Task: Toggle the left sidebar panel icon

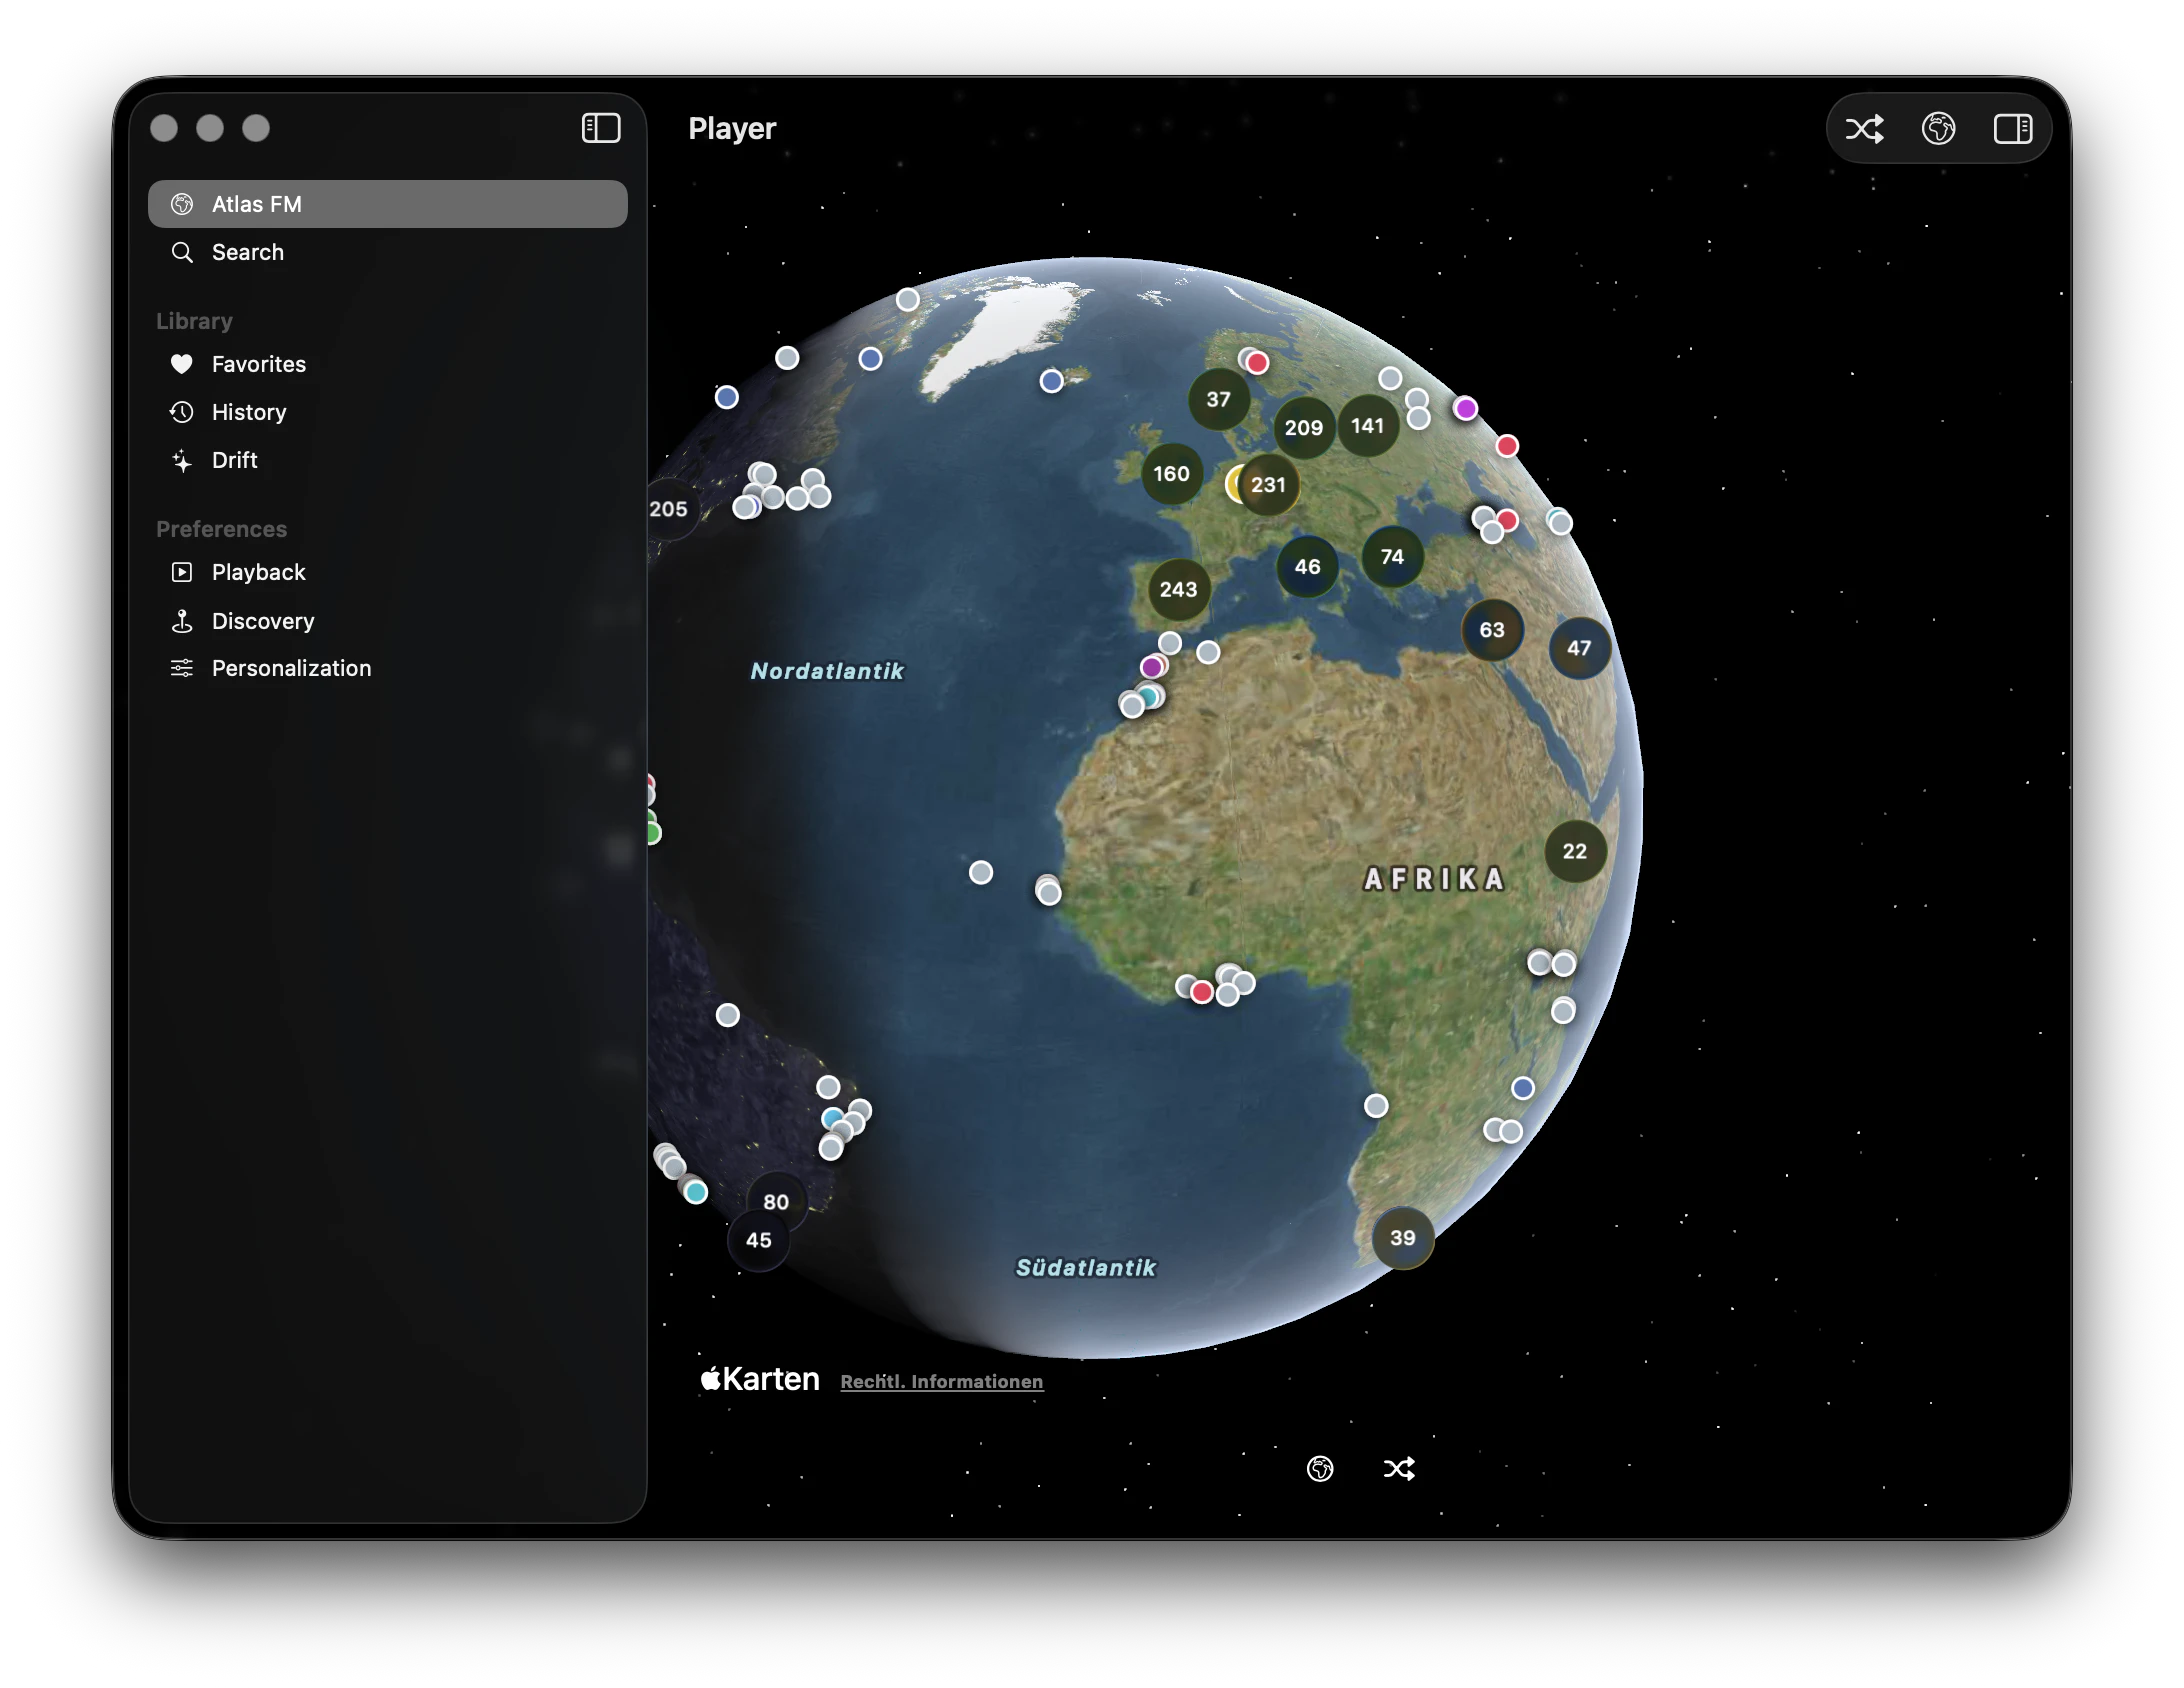Action: pyautogui.click(x=601, y=128)
